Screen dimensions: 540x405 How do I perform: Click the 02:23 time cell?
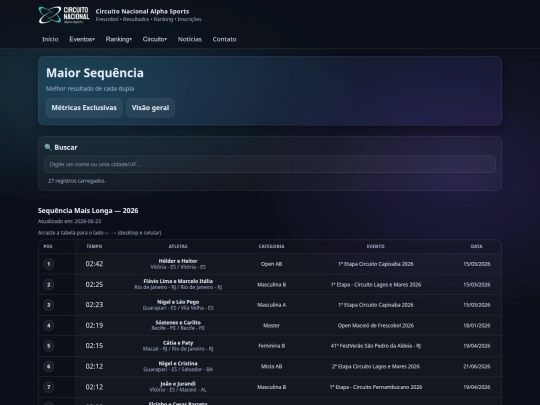(x=94, y=305)
